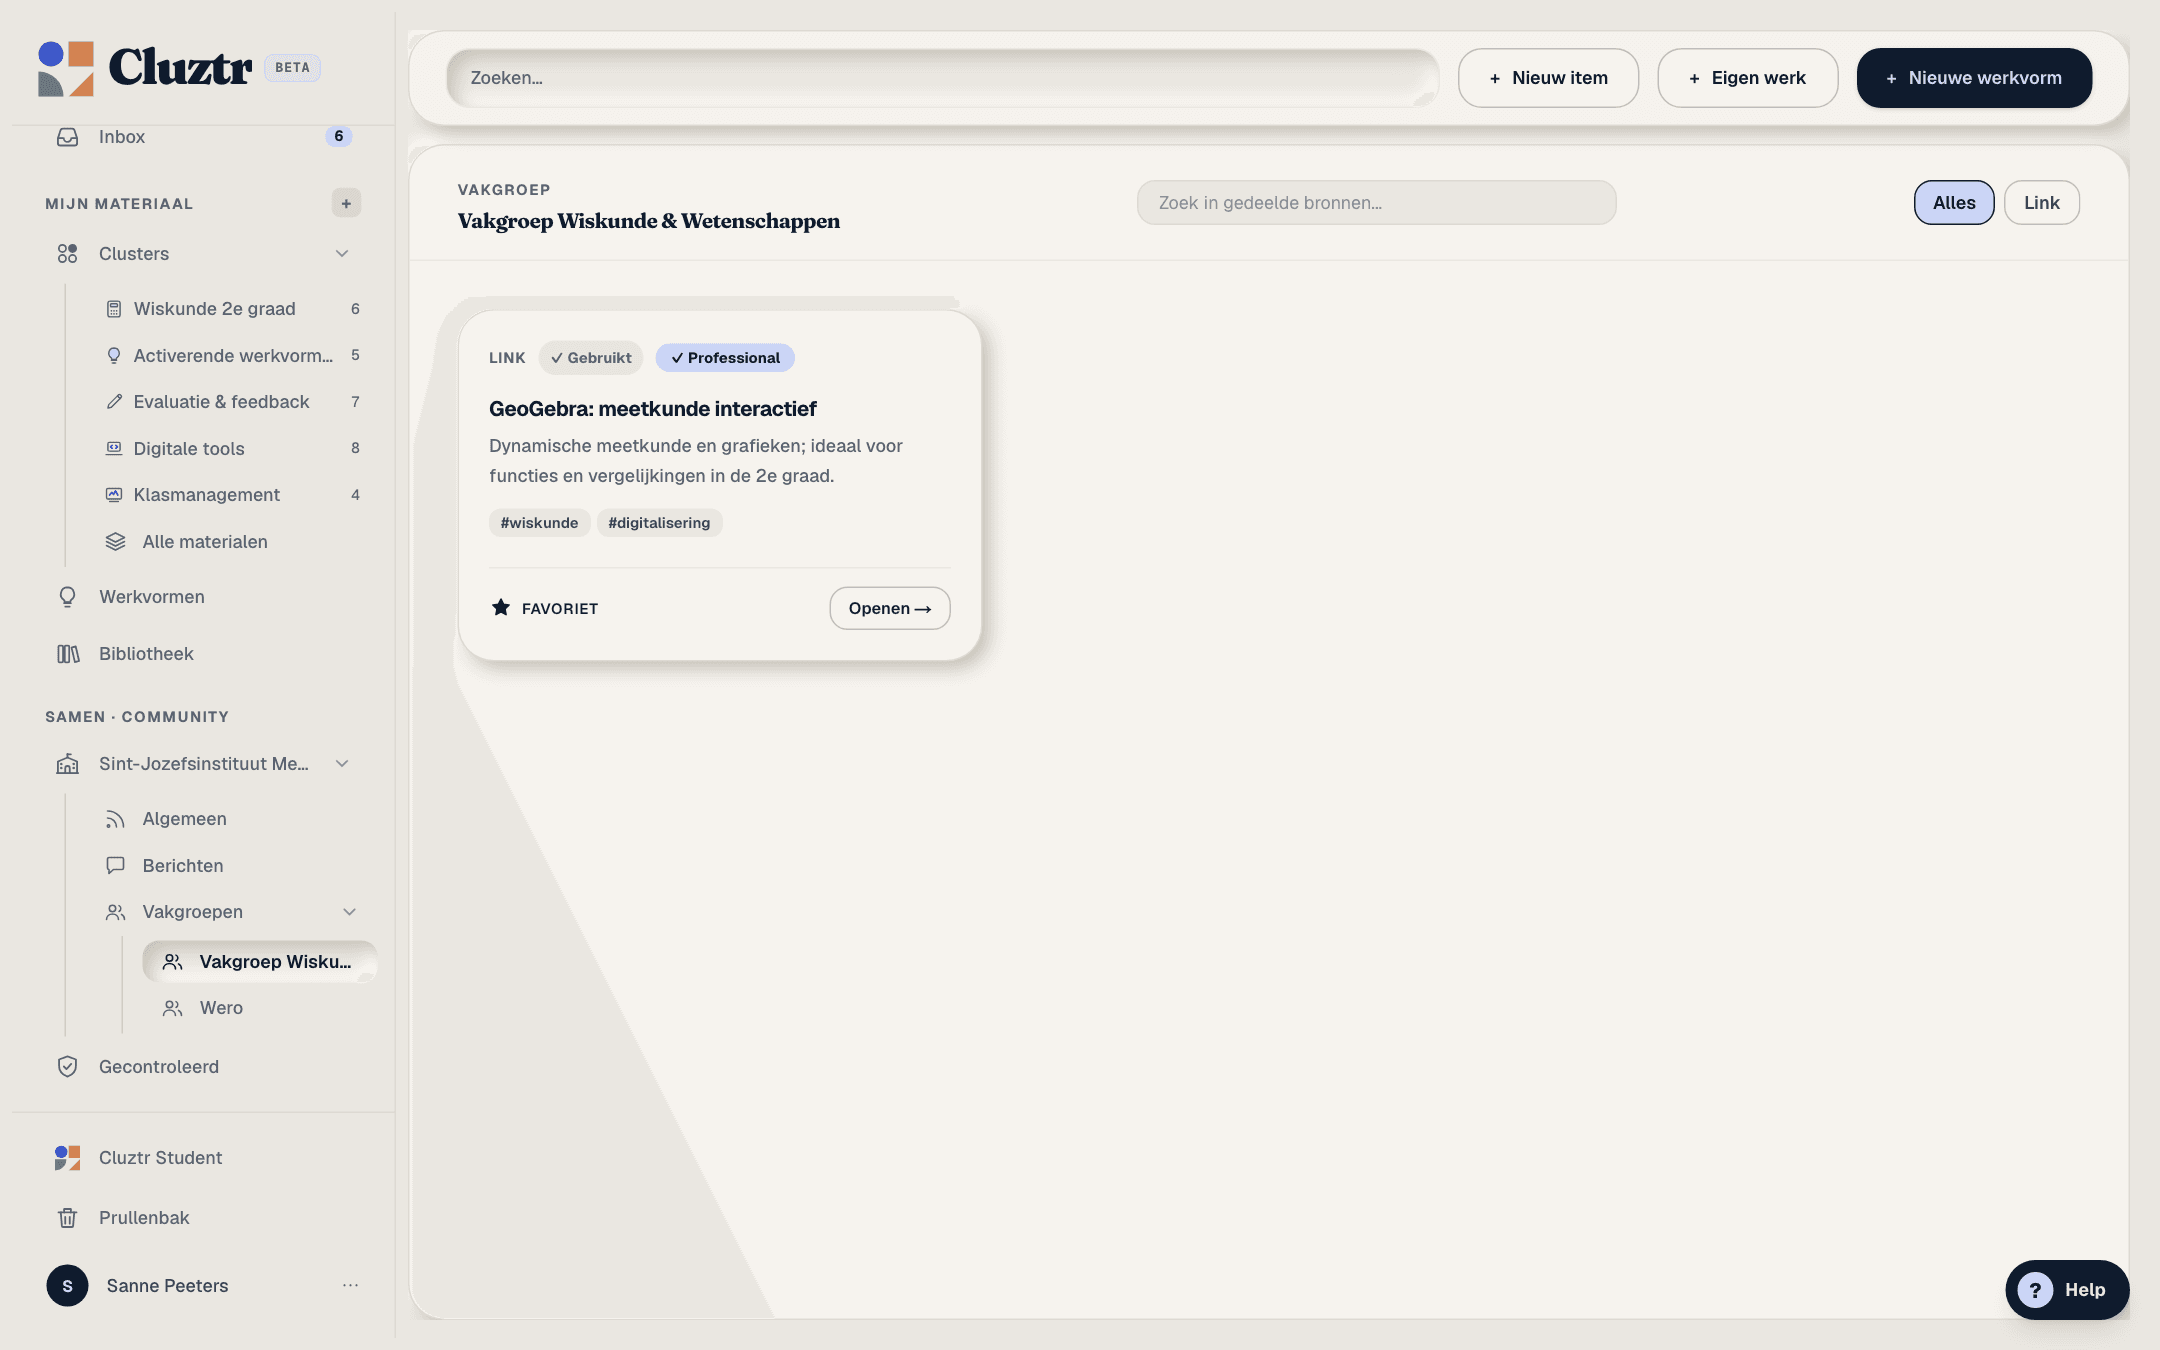
Task: Click Evaluatie & feedback pencil icon
Action: (x=114, y=402)
